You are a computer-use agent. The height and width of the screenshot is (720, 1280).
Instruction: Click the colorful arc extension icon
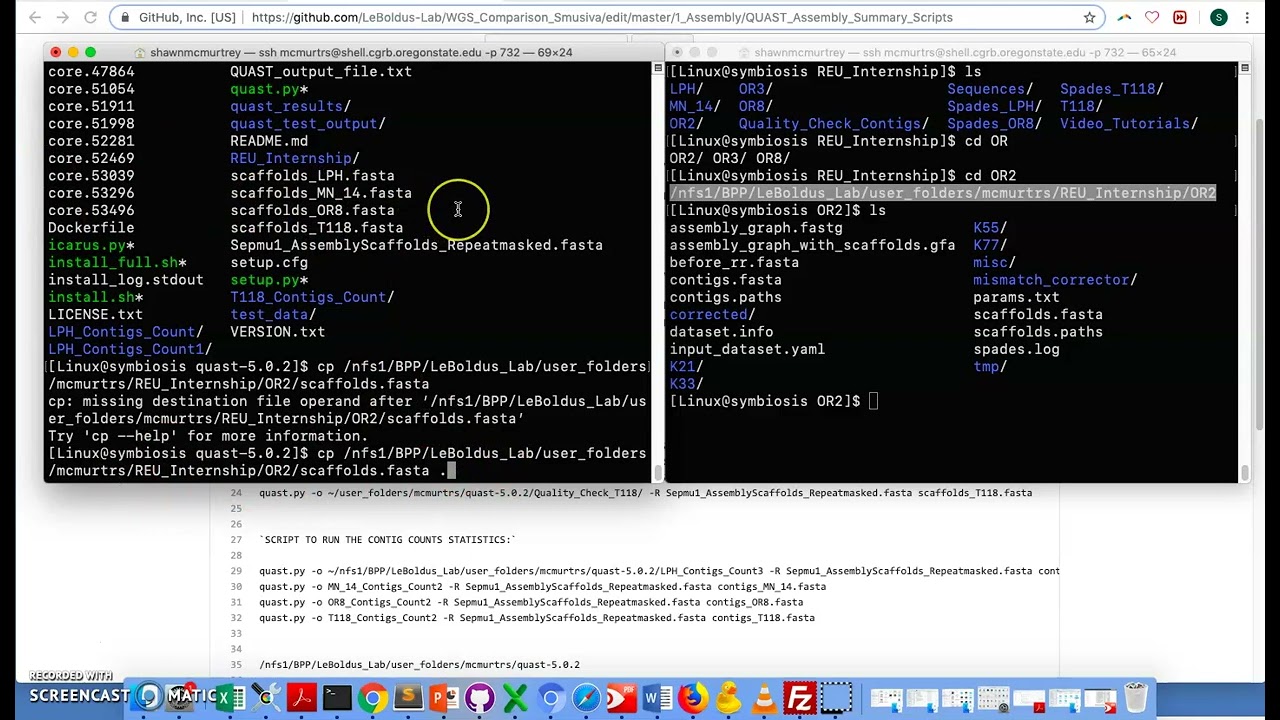tap(1124, 17)
